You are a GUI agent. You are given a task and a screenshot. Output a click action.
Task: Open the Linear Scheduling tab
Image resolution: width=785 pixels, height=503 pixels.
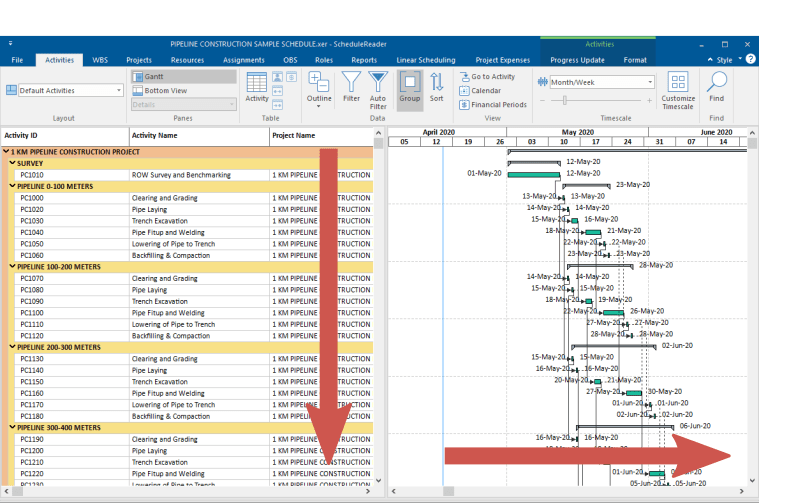coord(426,60)
